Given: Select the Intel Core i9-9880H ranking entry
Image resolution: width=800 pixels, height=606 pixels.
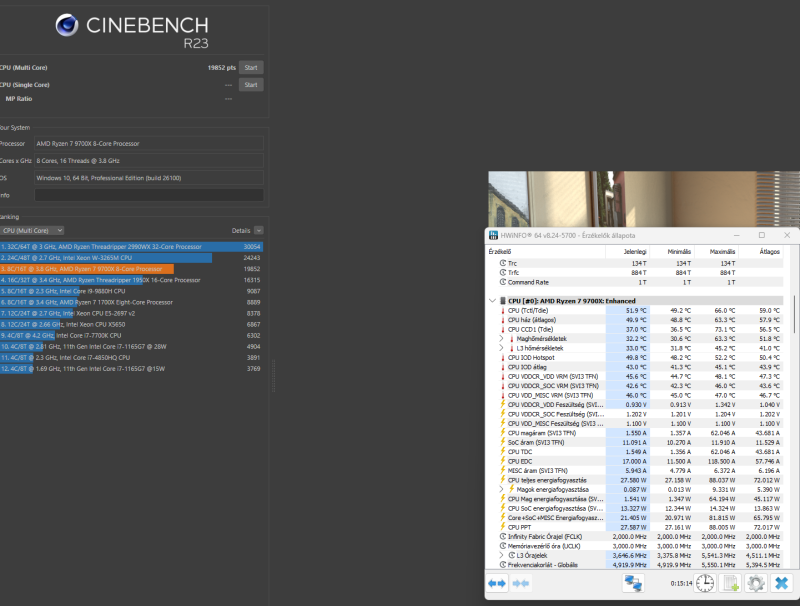Looking at the screenshot, I should [132, 291].
